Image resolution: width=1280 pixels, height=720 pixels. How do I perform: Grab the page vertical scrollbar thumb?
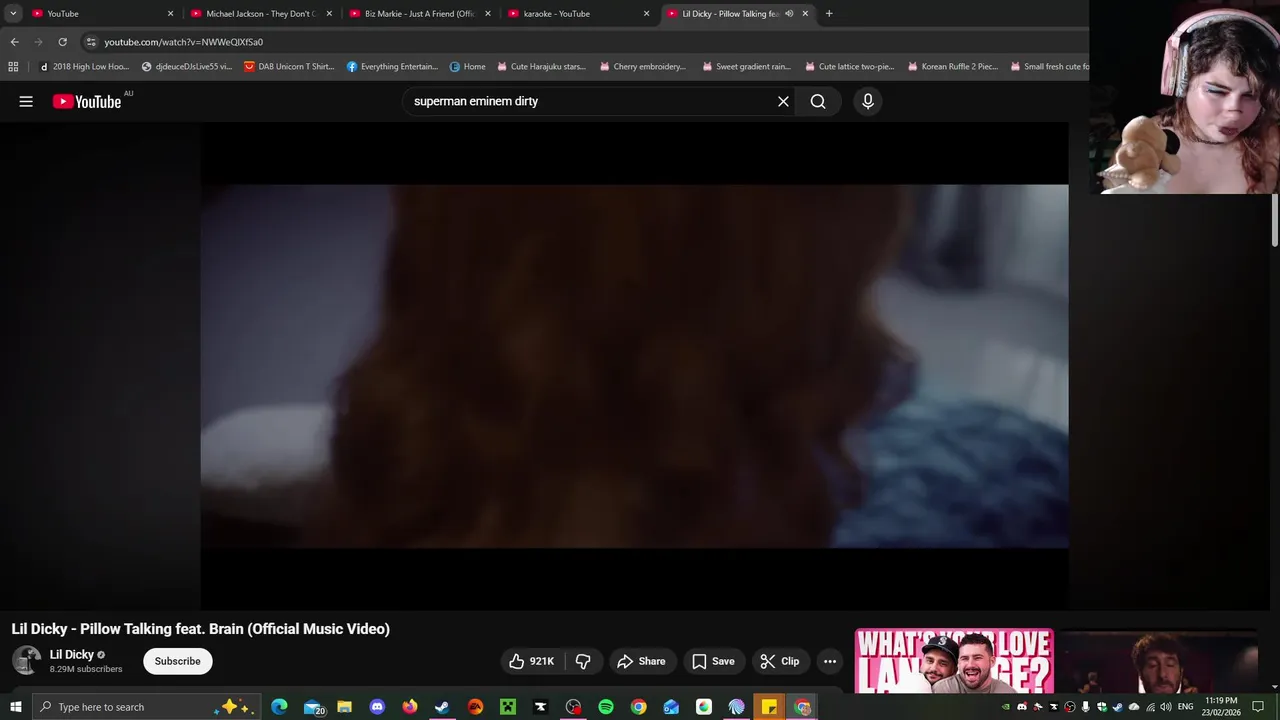pyautogui.click(x=1275, y=220)
